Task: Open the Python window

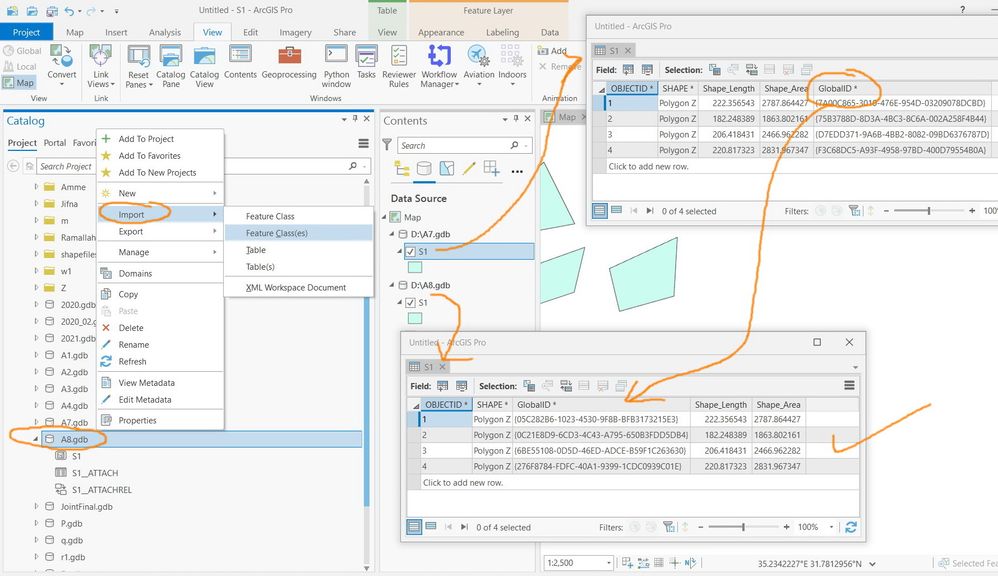Action: click(x=336, y=66)
